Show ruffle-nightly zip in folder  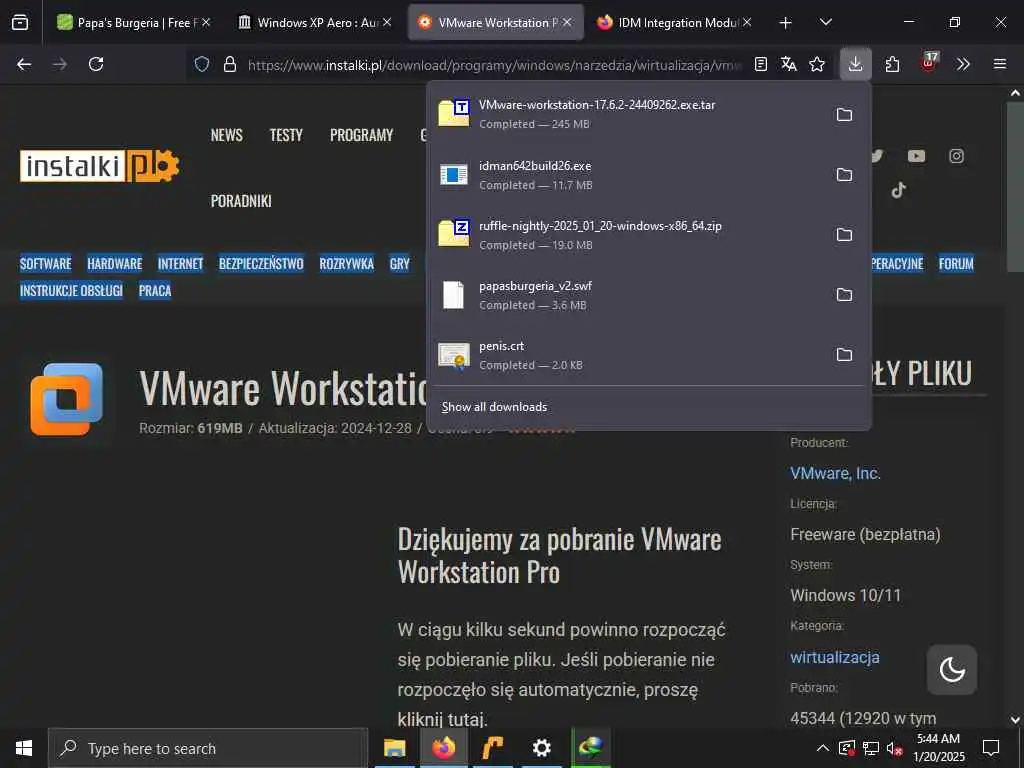[844, 234]
